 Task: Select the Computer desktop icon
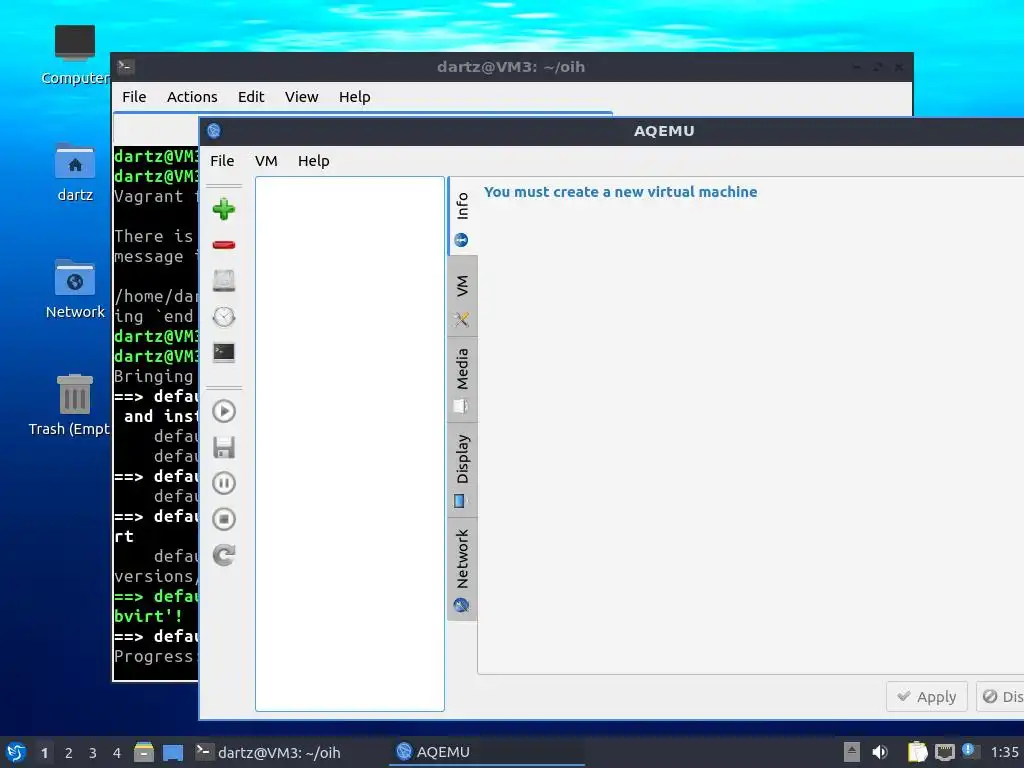point(74,56)
